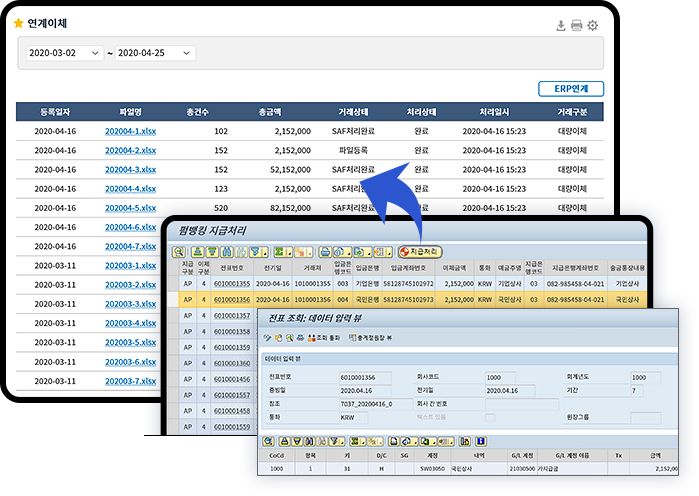Click the print icon in 펌뱅킹 지급처리 toolbar
Image resolution: width=699 pixels, height=496 pixels.
327,251
